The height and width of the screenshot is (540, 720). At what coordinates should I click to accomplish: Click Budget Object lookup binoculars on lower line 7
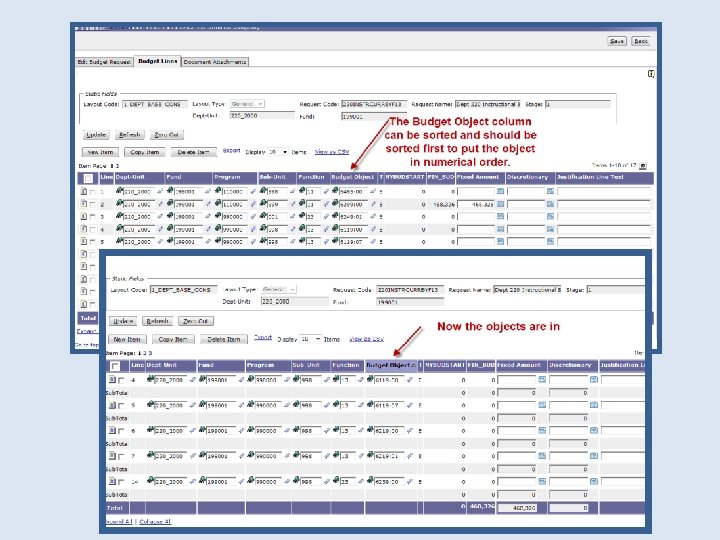[370, 455]
